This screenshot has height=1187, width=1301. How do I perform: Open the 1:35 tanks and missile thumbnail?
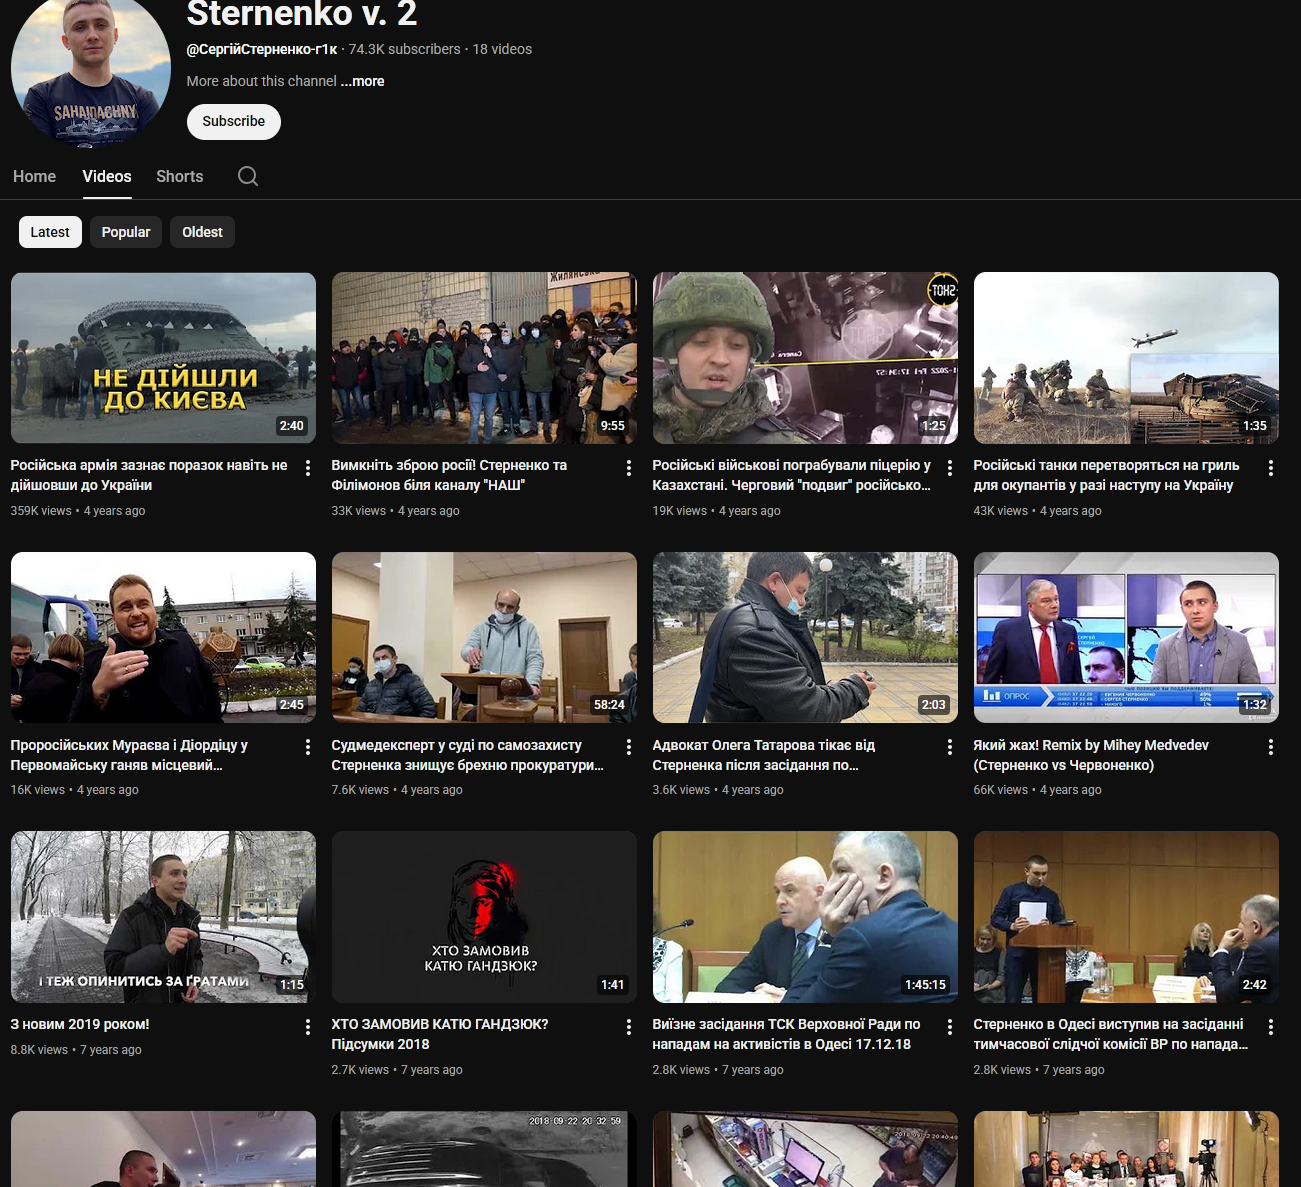click(x=1126, y=358)
